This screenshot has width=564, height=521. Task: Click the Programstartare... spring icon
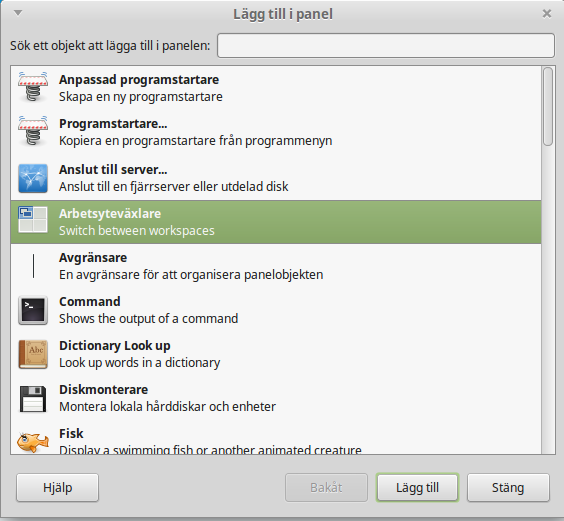pos(33,131)
